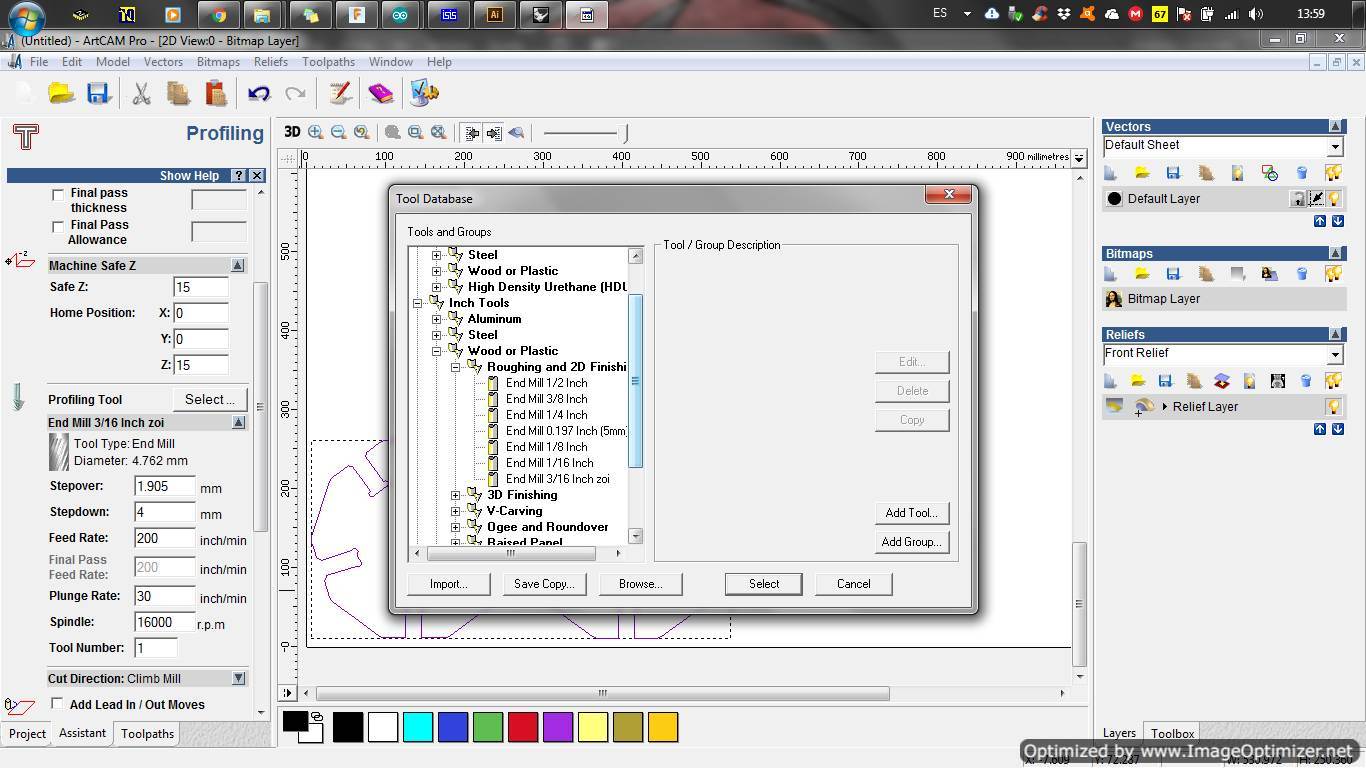This screenshot has height=768, width=1366.
Task: Zoom out on the 2D view
Action: [338, 132]
